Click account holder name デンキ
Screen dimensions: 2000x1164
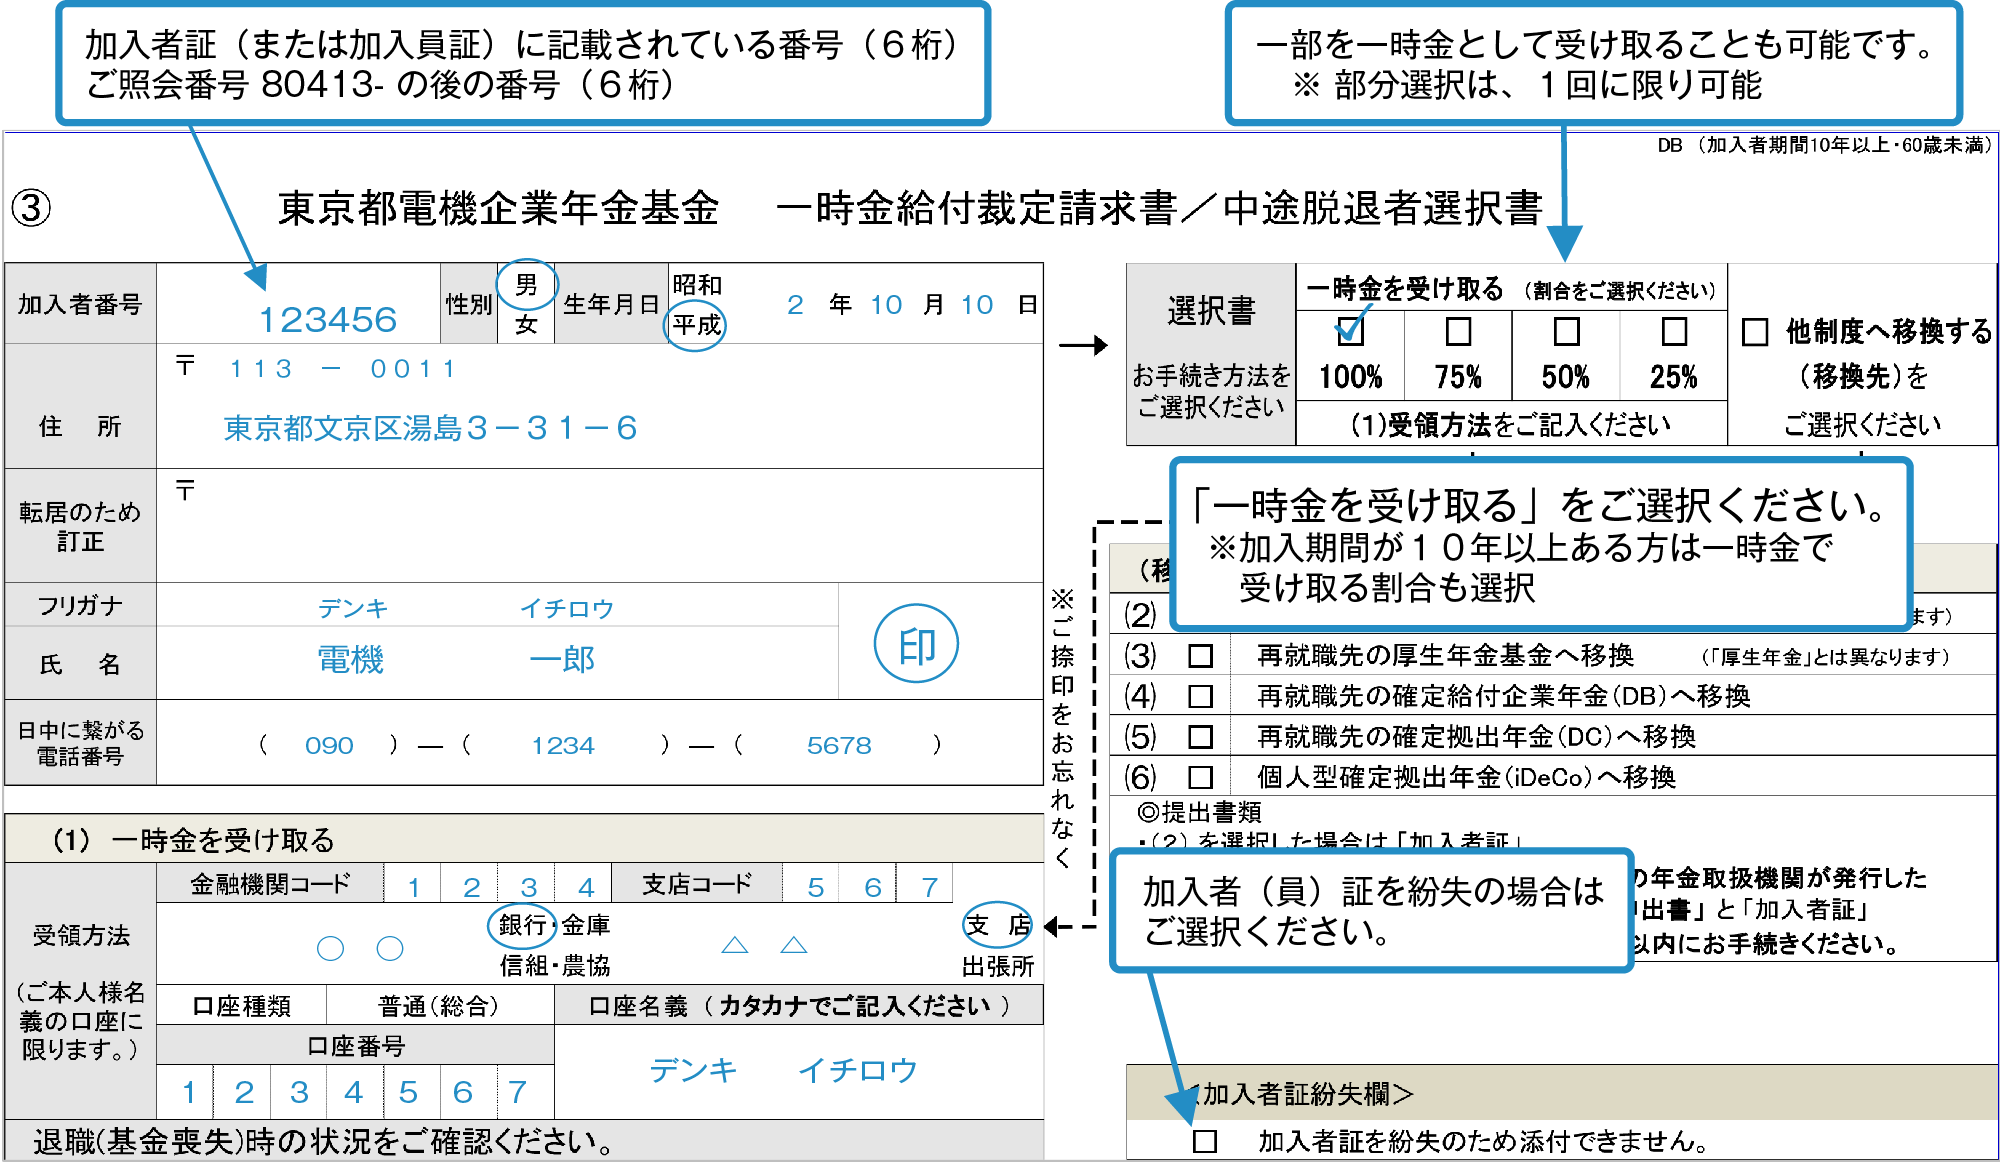coord(693,1071)
